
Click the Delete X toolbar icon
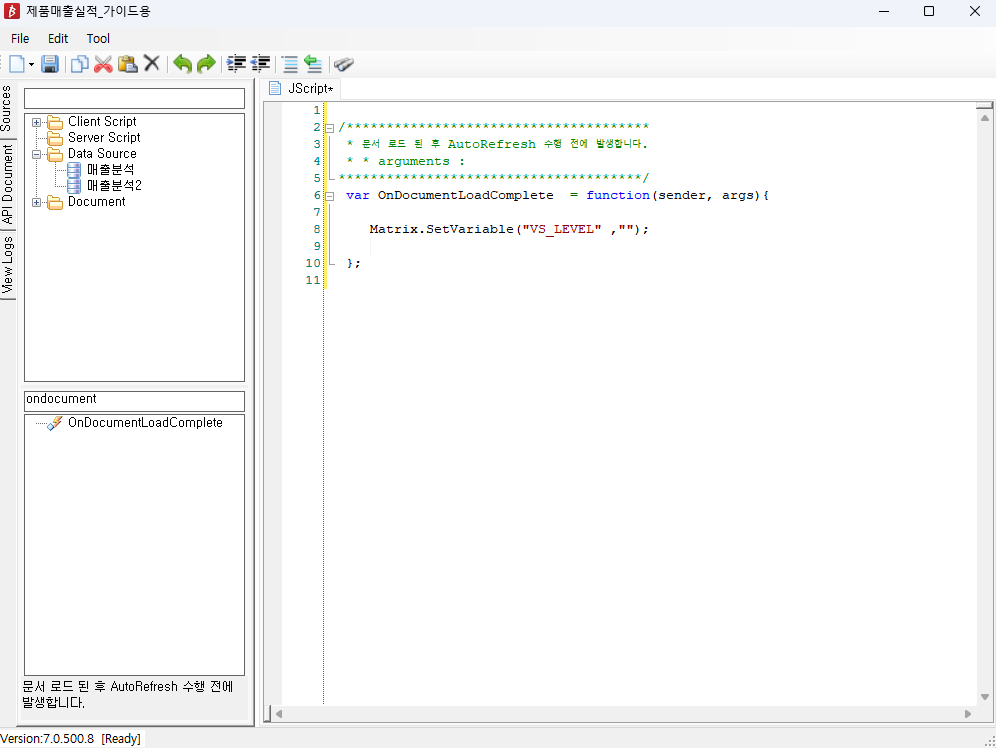[152, 63]
